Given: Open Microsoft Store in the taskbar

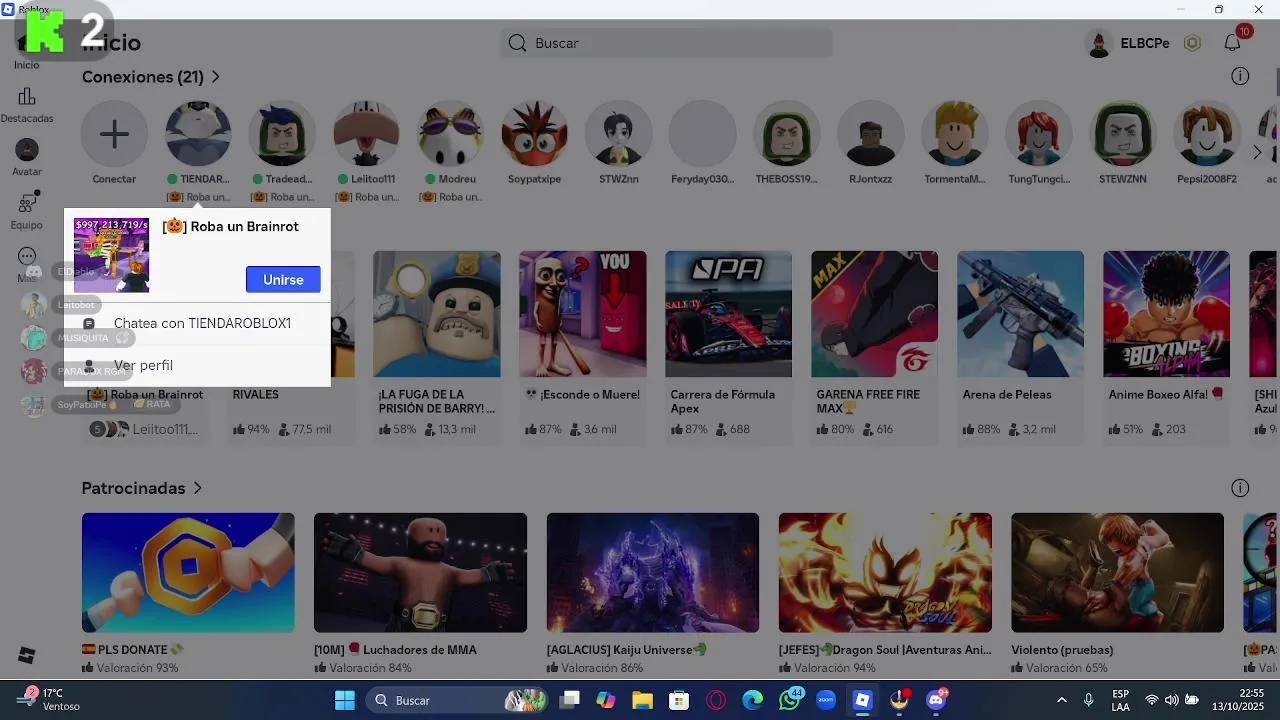Looking at the screenshot, I should point(679,700).
